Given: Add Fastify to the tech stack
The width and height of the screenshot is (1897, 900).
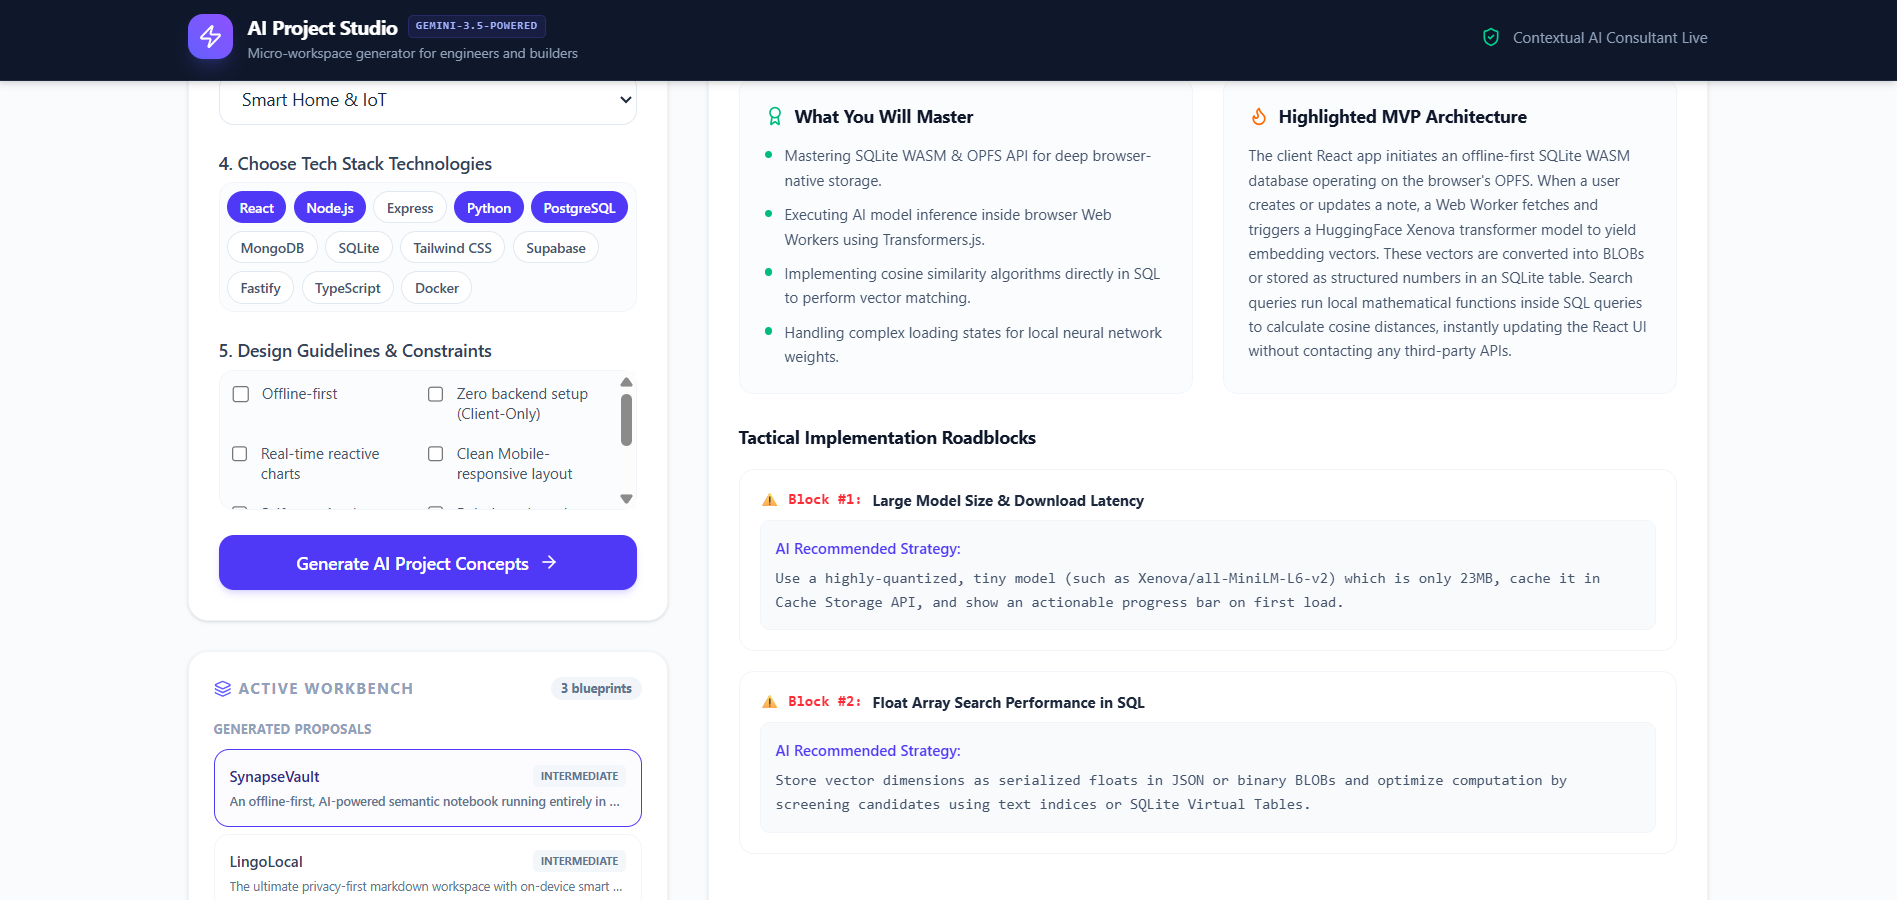Looking at the screenshot, I should [x=261, y=288].
